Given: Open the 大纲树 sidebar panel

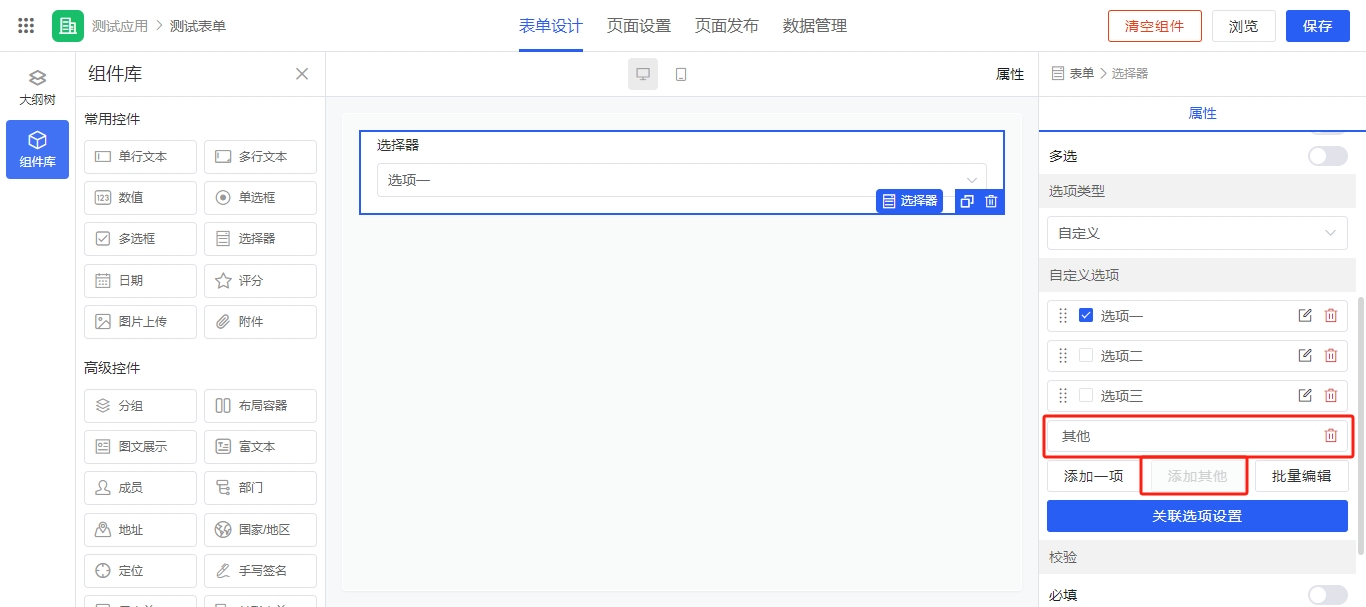Looking at the screenshot, I should coord(37,88).
